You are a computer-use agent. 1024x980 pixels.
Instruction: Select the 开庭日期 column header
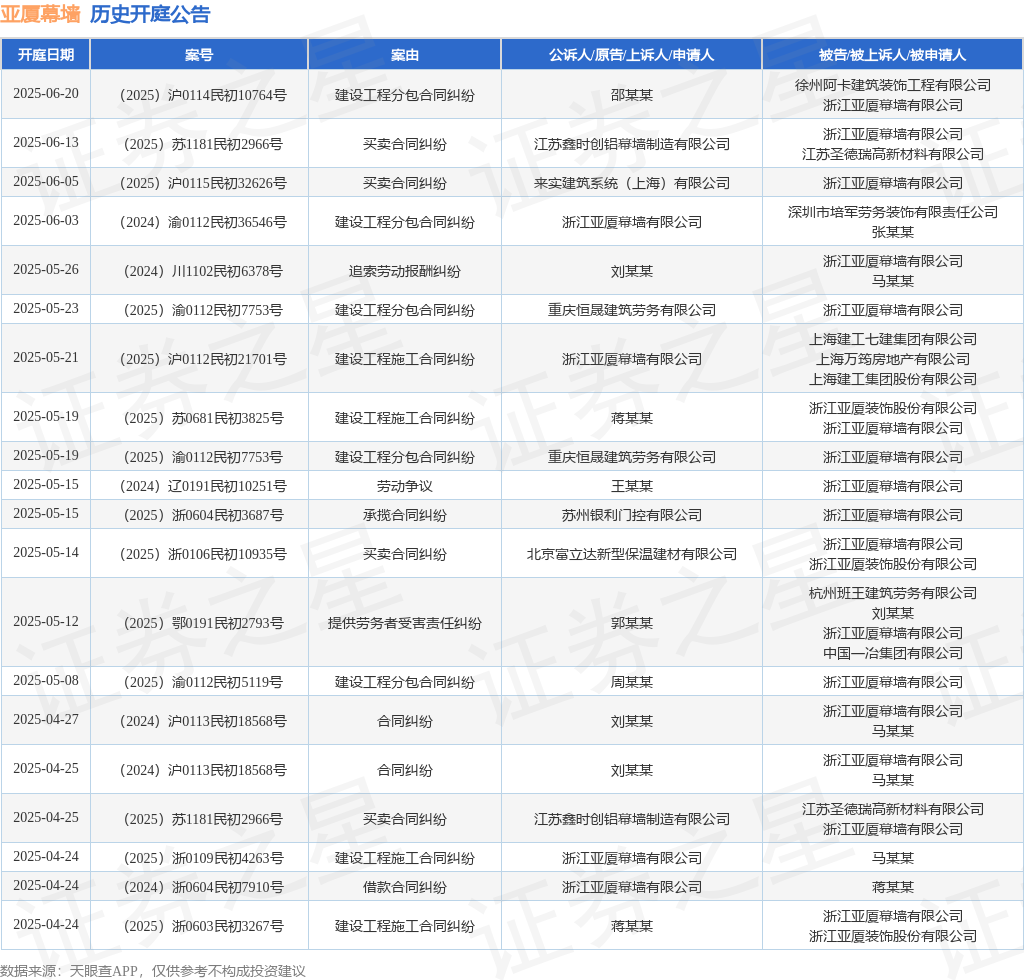(46, 55)
